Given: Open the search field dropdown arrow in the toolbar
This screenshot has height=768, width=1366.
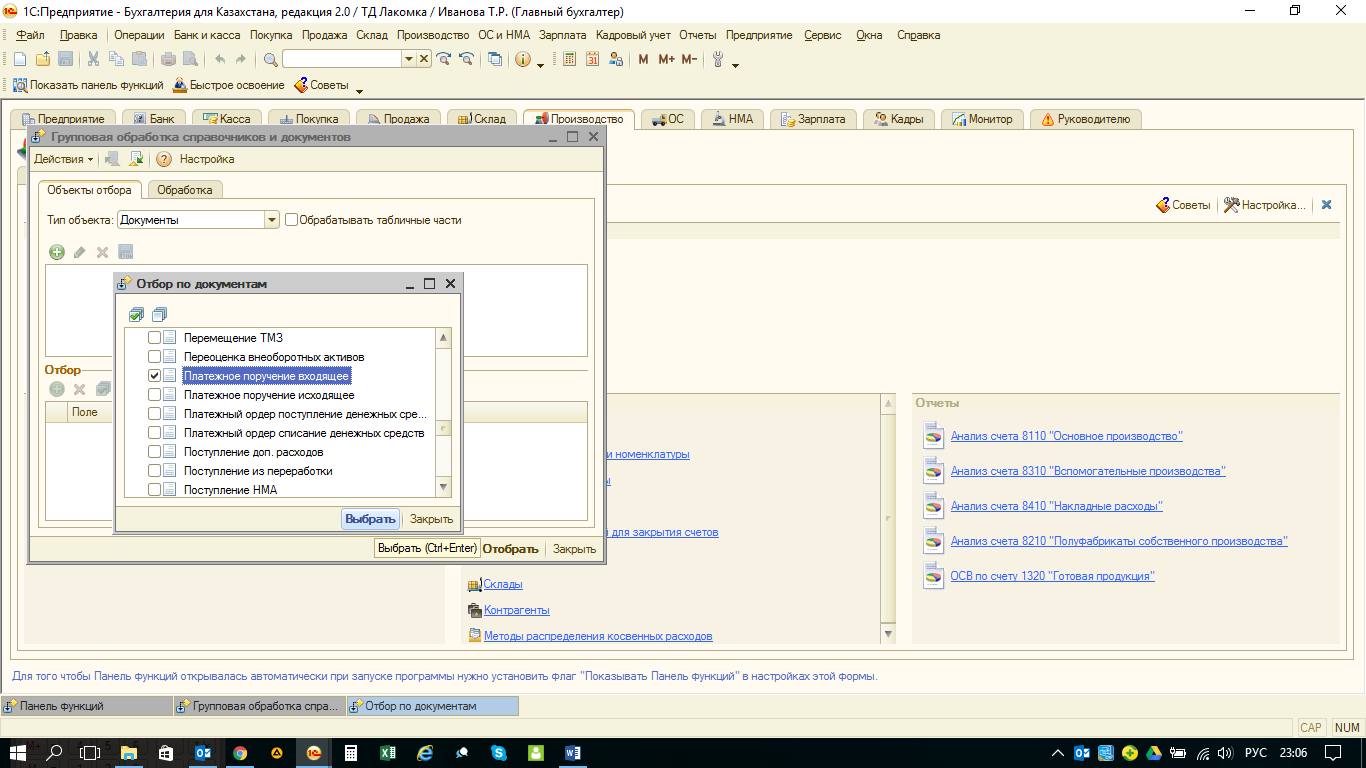Looking at the screenshot, I should (408, 59).
